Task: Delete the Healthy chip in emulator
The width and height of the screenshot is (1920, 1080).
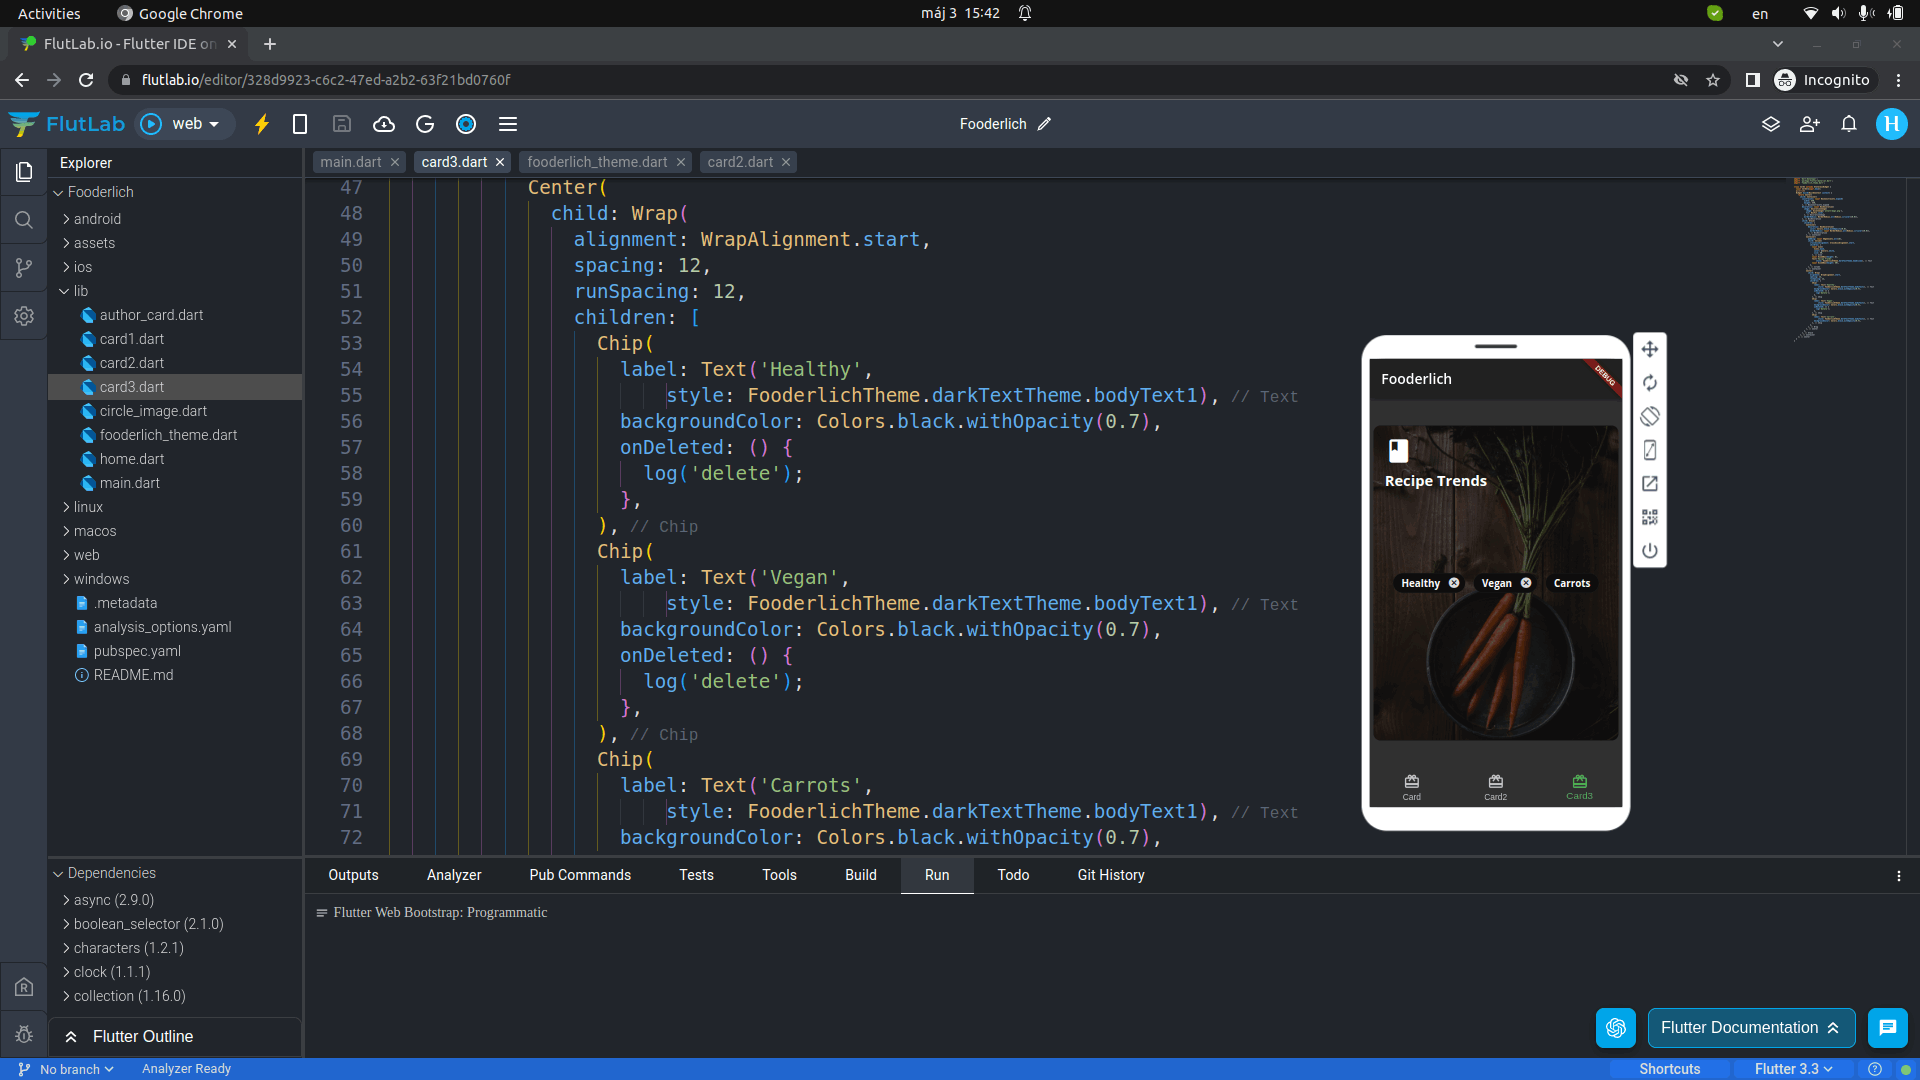Action: pyautogui.click(x=1454, y=583)
